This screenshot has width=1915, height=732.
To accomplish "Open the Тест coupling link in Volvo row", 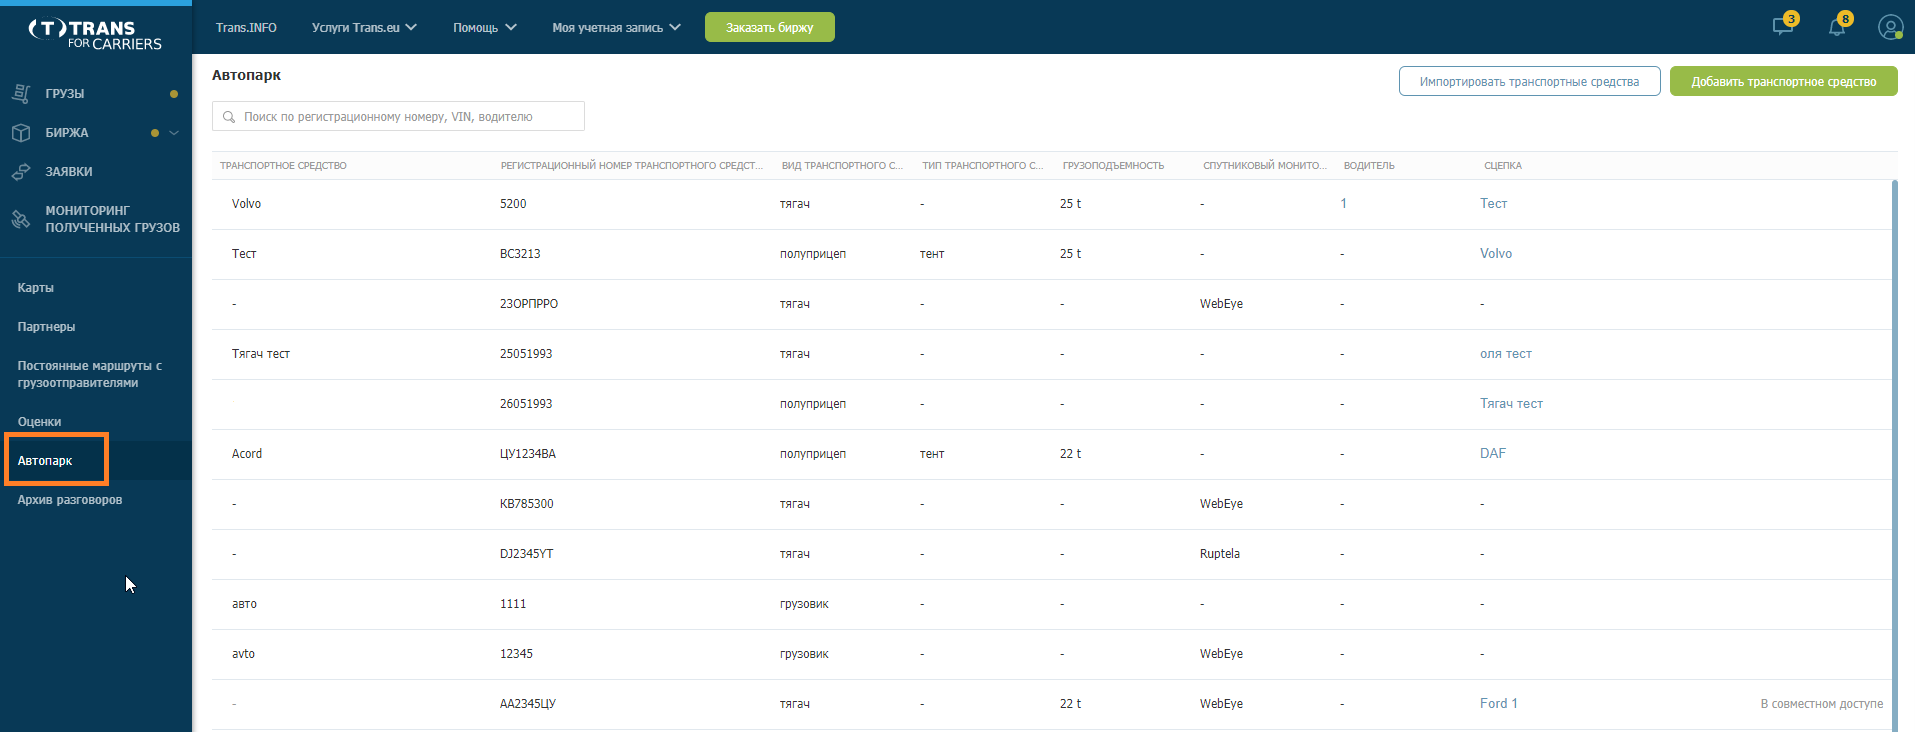I will [x=1493, y=204].
